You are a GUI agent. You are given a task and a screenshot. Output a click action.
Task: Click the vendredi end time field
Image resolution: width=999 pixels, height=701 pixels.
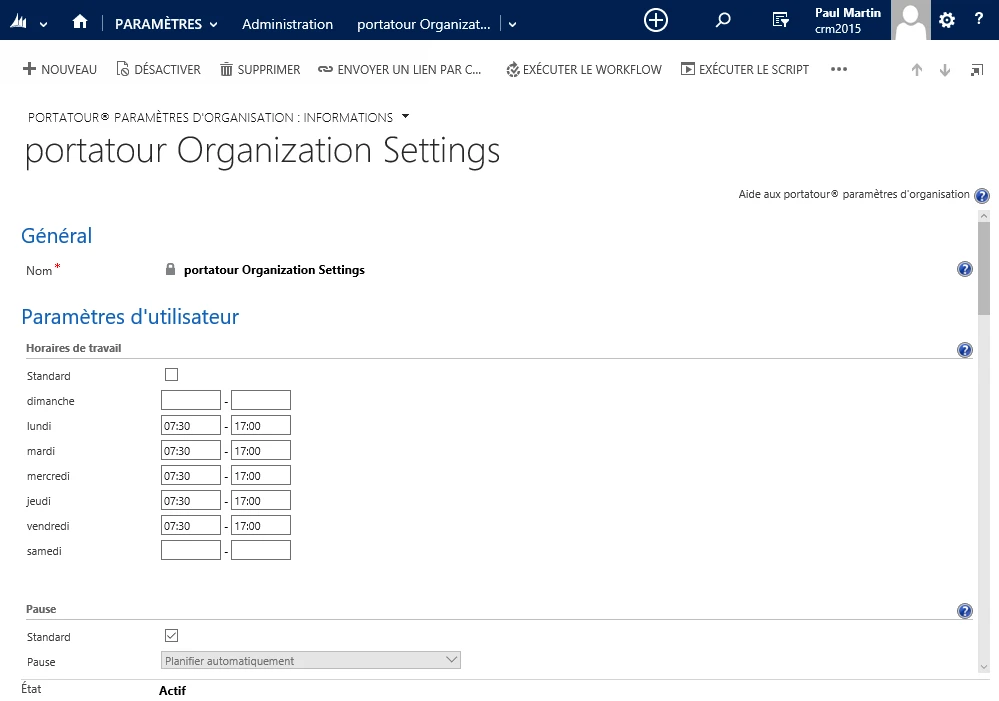tap(261, 525)
